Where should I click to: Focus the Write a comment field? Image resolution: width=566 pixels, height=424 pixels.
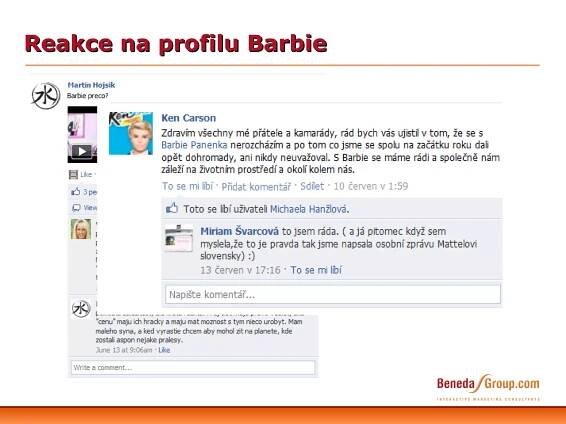[193, 368]
